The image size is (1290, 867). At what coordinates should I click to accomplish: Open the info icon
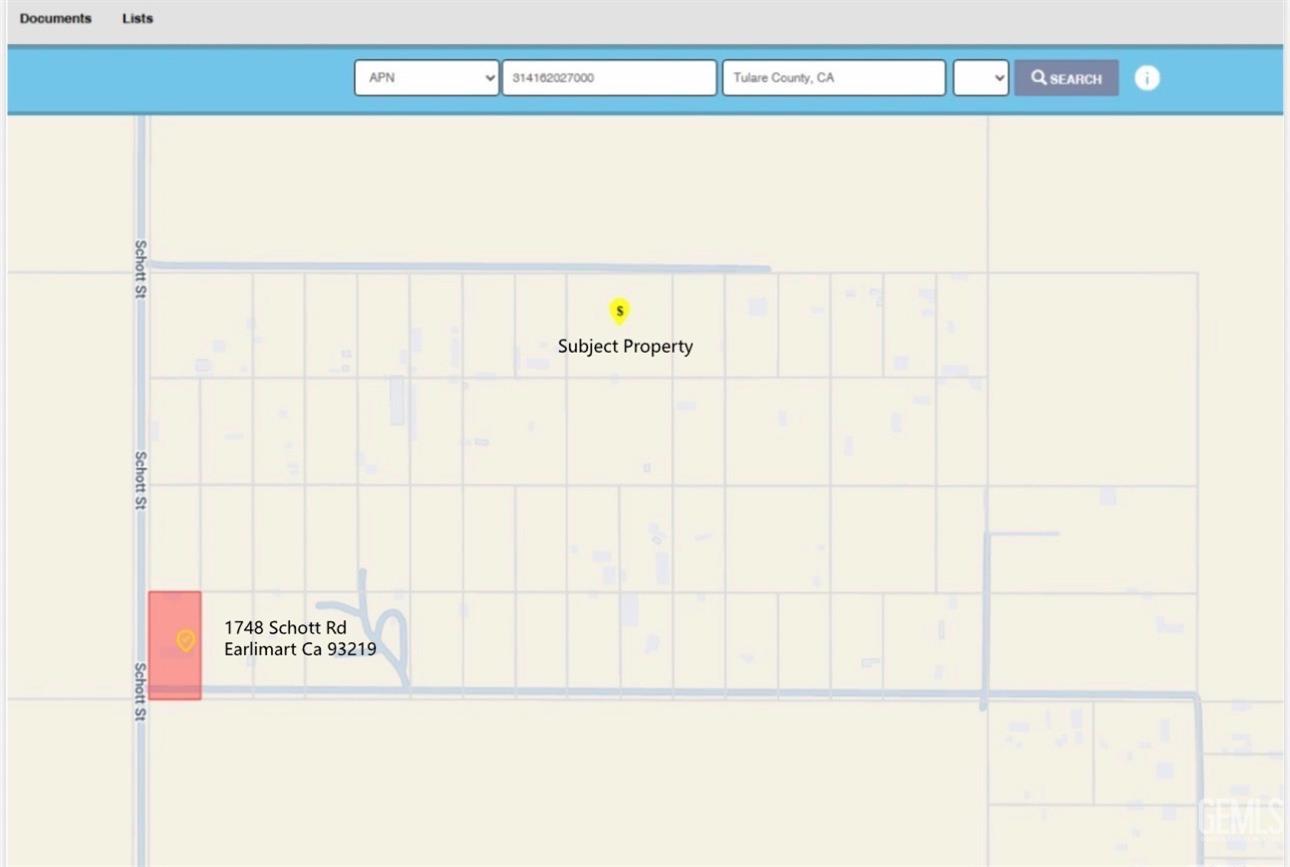(x=1147, y=78)
